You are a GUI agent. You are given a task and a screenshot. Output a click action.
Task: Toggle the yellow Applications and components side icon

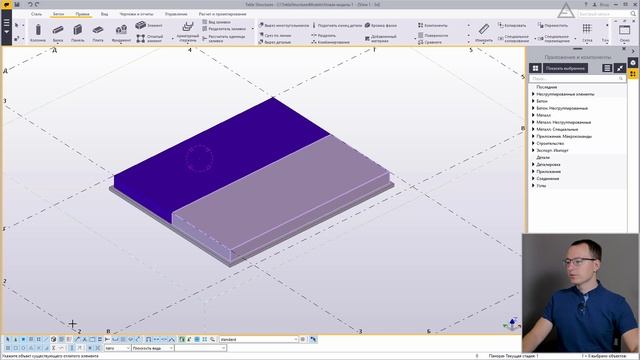[x=633, y=74]
